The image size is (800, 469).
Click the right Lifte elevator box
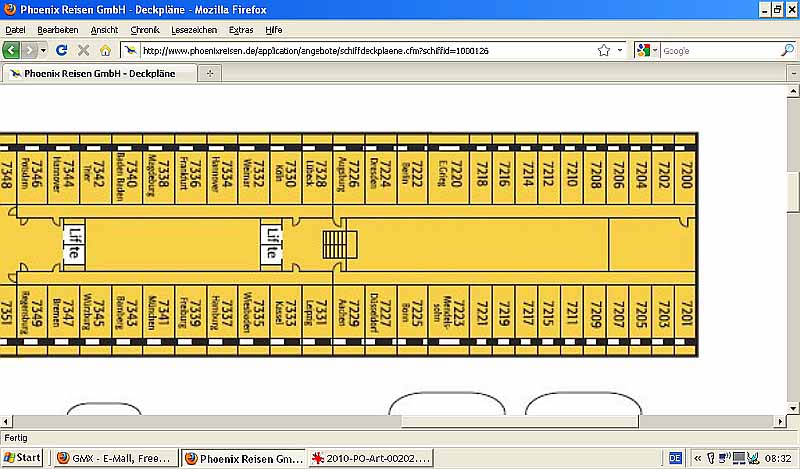[x=271, y=244]
